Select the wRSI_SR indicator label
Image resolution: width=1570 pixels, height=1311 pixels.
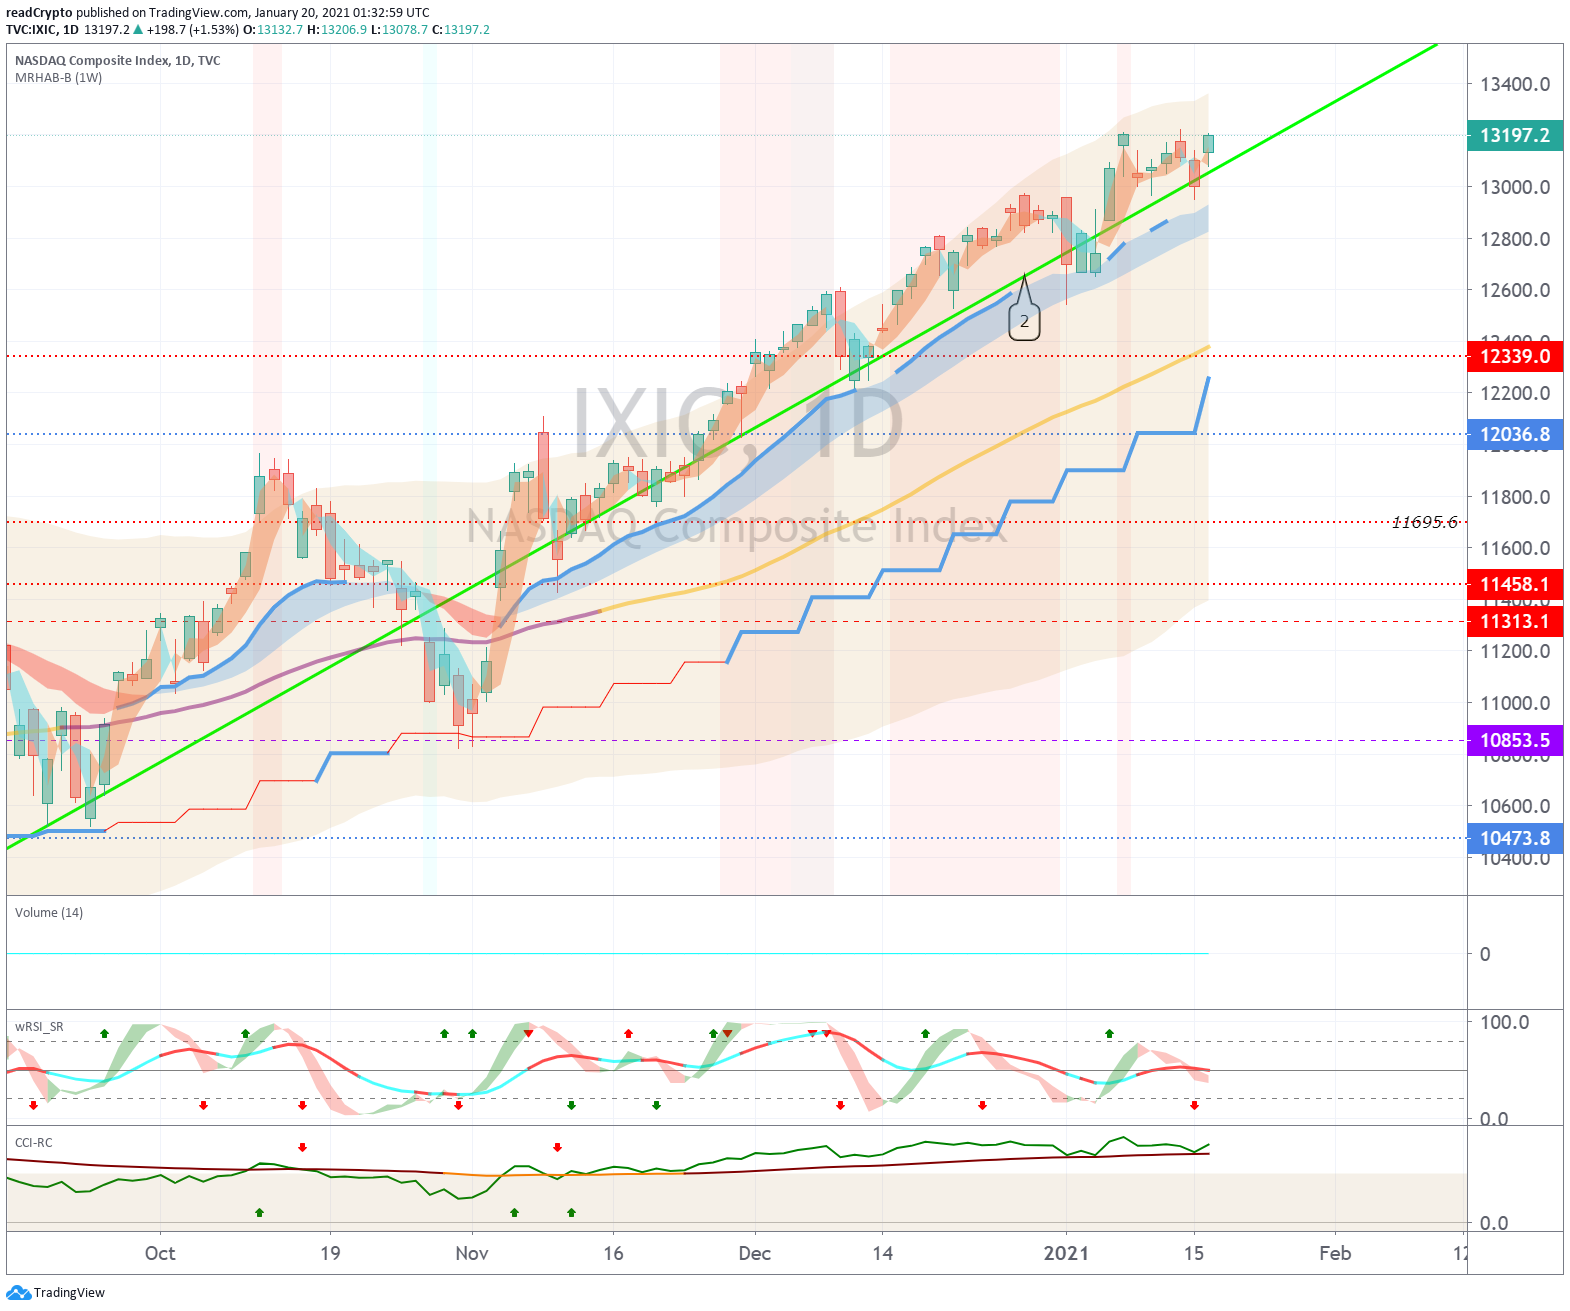39,1027
